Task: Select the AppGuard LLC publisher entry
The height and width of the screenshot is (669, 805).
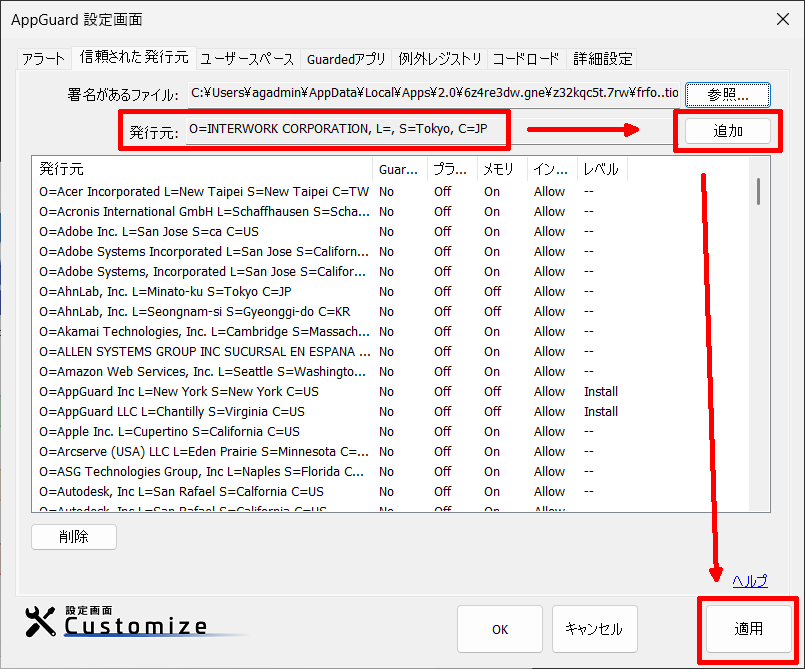Action: [205, 411]
